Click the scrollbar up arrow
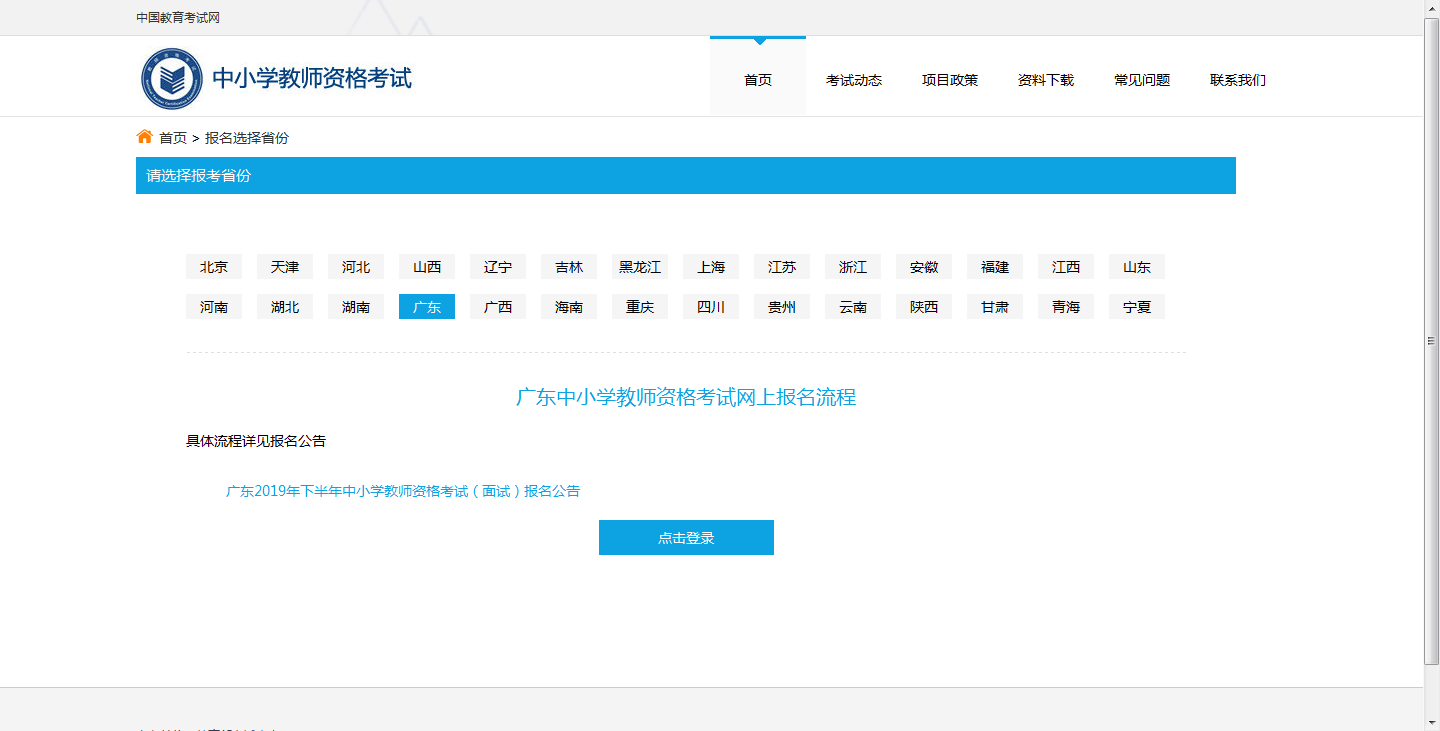1440x731 pixels. (x=1431, y=8)
